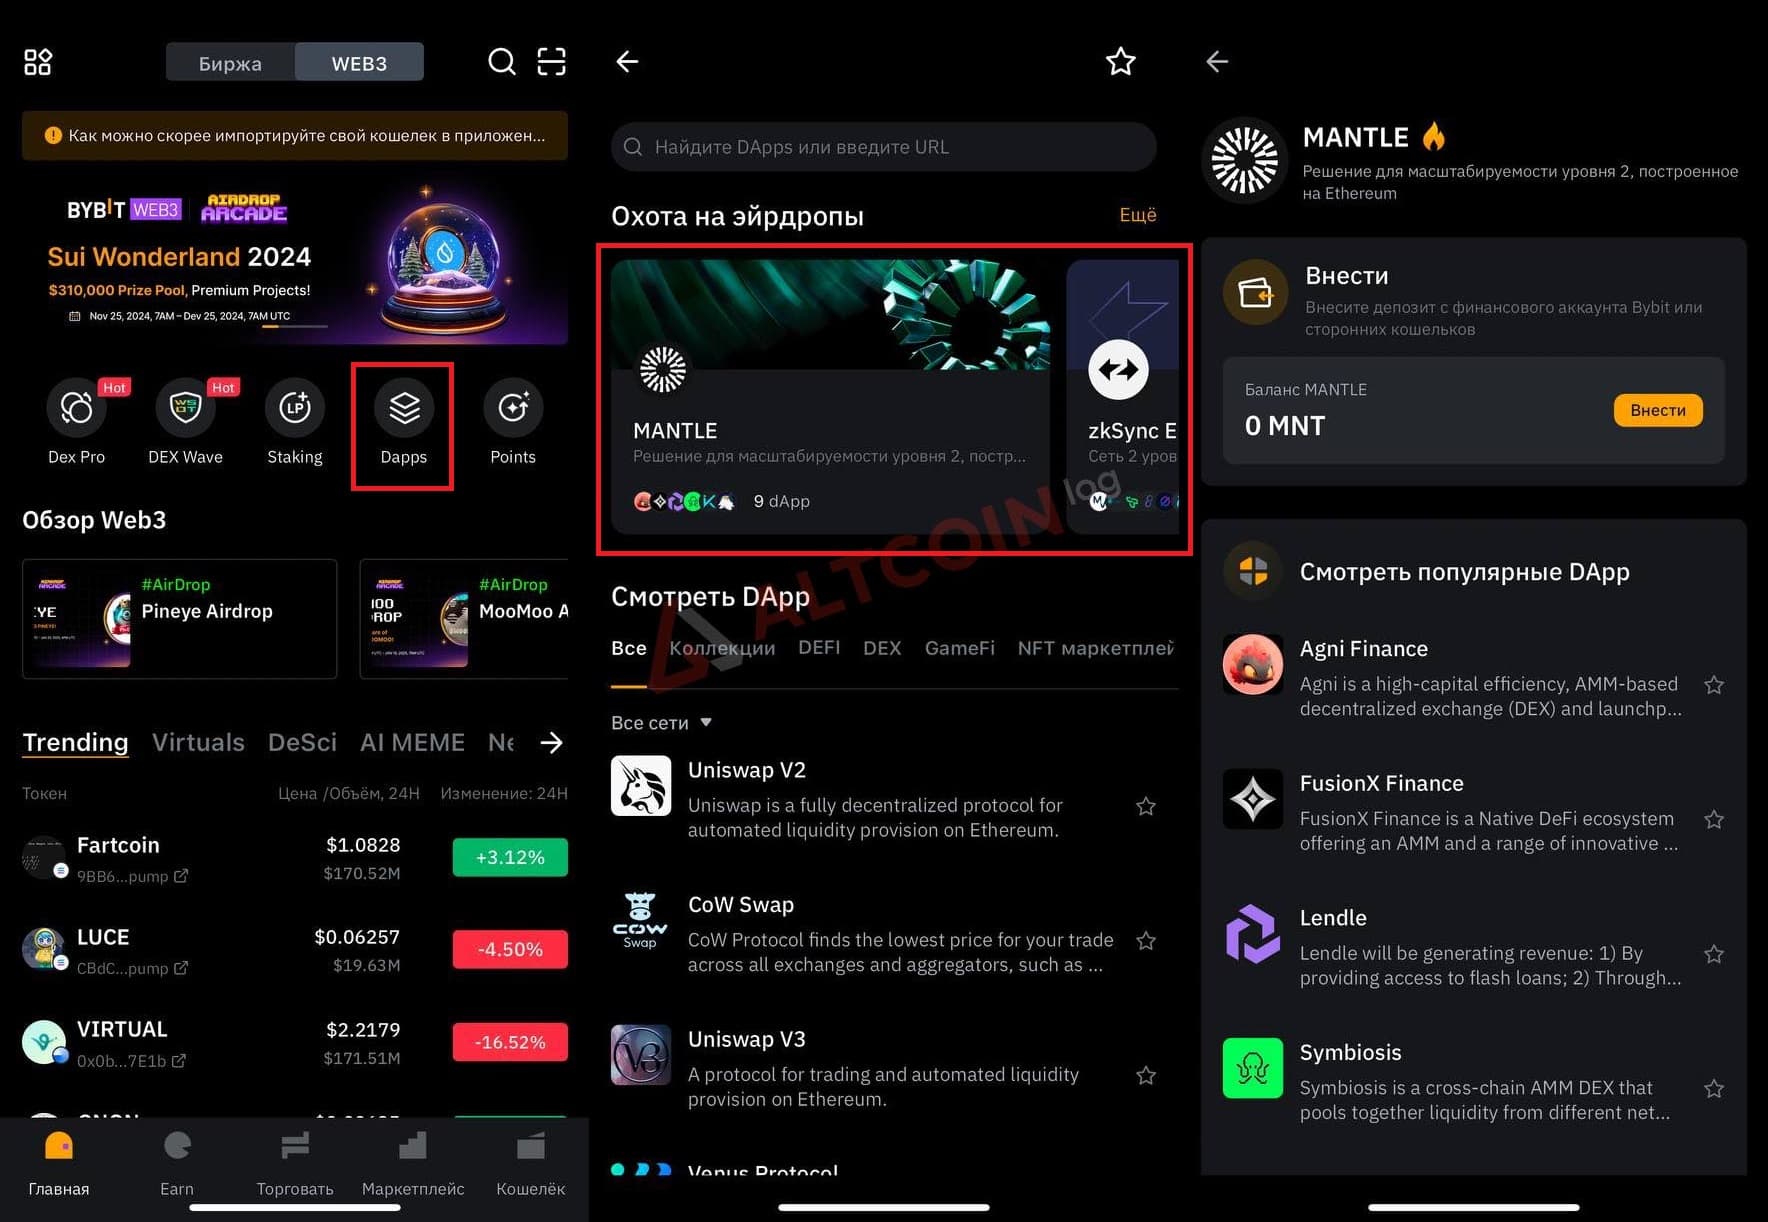Click Fartcoin +3.12% change badge
The image size is (1768, 1222).
[x=510, y=857]
